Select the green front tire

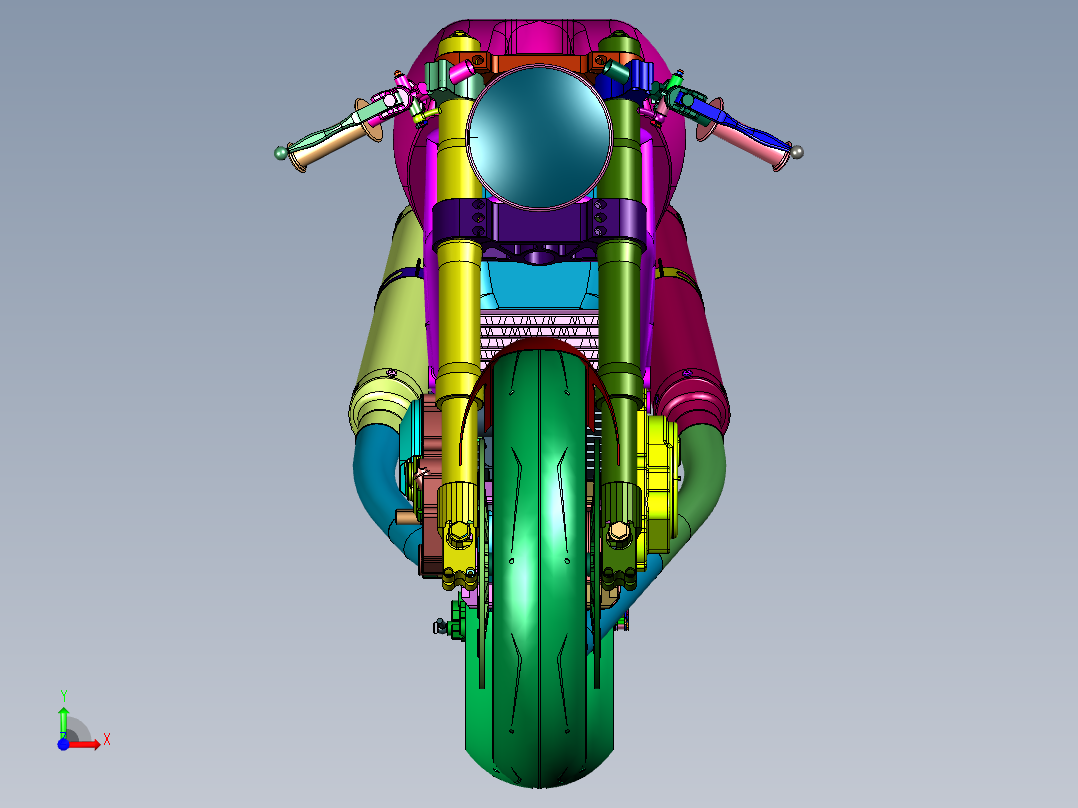pyautogui.click(x=540, y=567)
